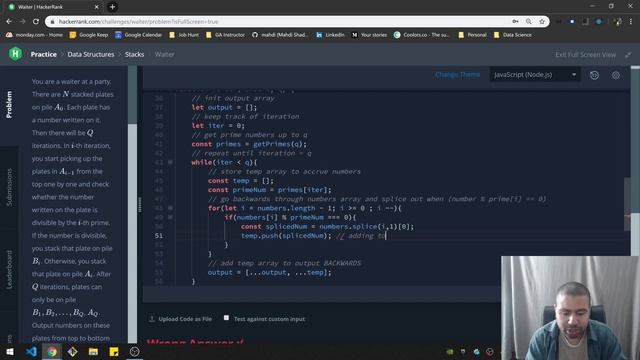Open the Google Keep bookmark
This screenshot has width=640, height=360.
(x=89, y=35)
